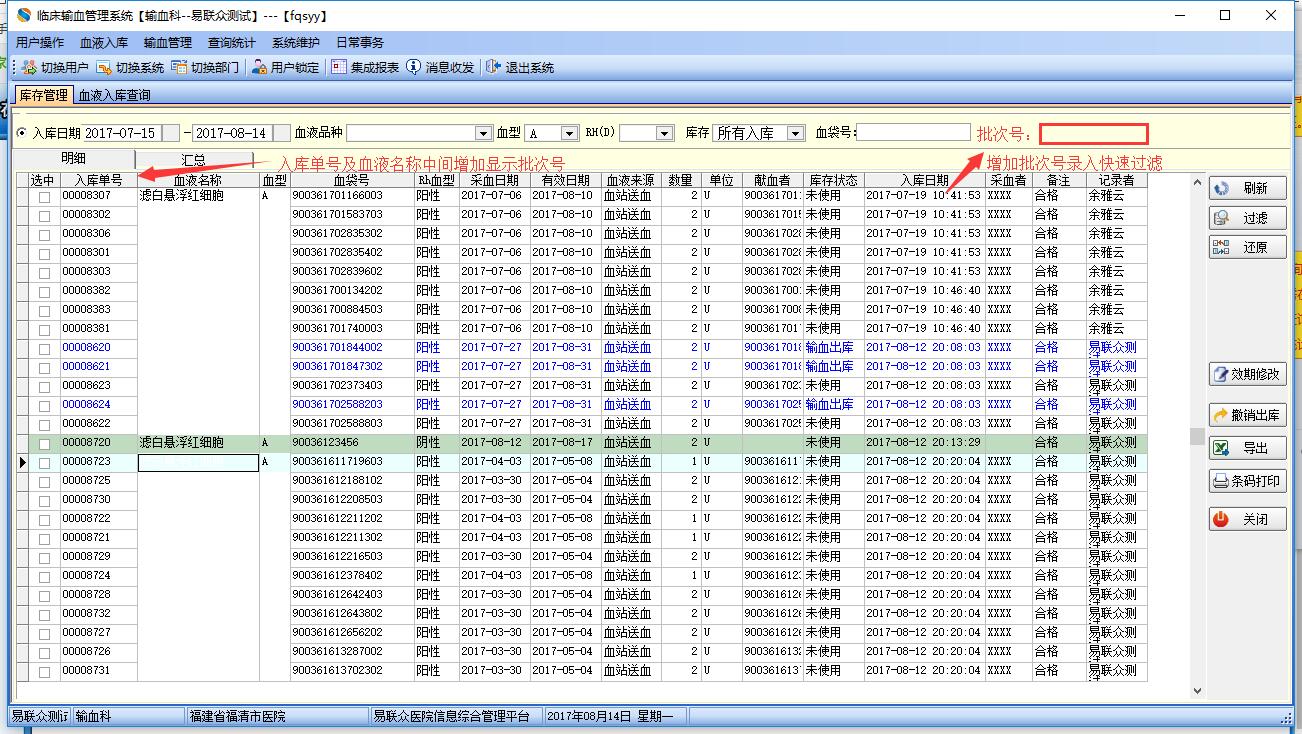Screen dimensions: 1302x734
Task: Expand the 血液品种 combo box
Action: click(x=482, y=133)
